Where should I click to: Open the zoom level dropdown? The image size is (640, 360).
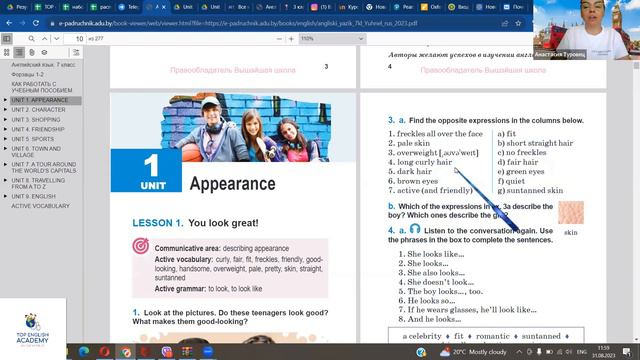[x=332, y=39]
